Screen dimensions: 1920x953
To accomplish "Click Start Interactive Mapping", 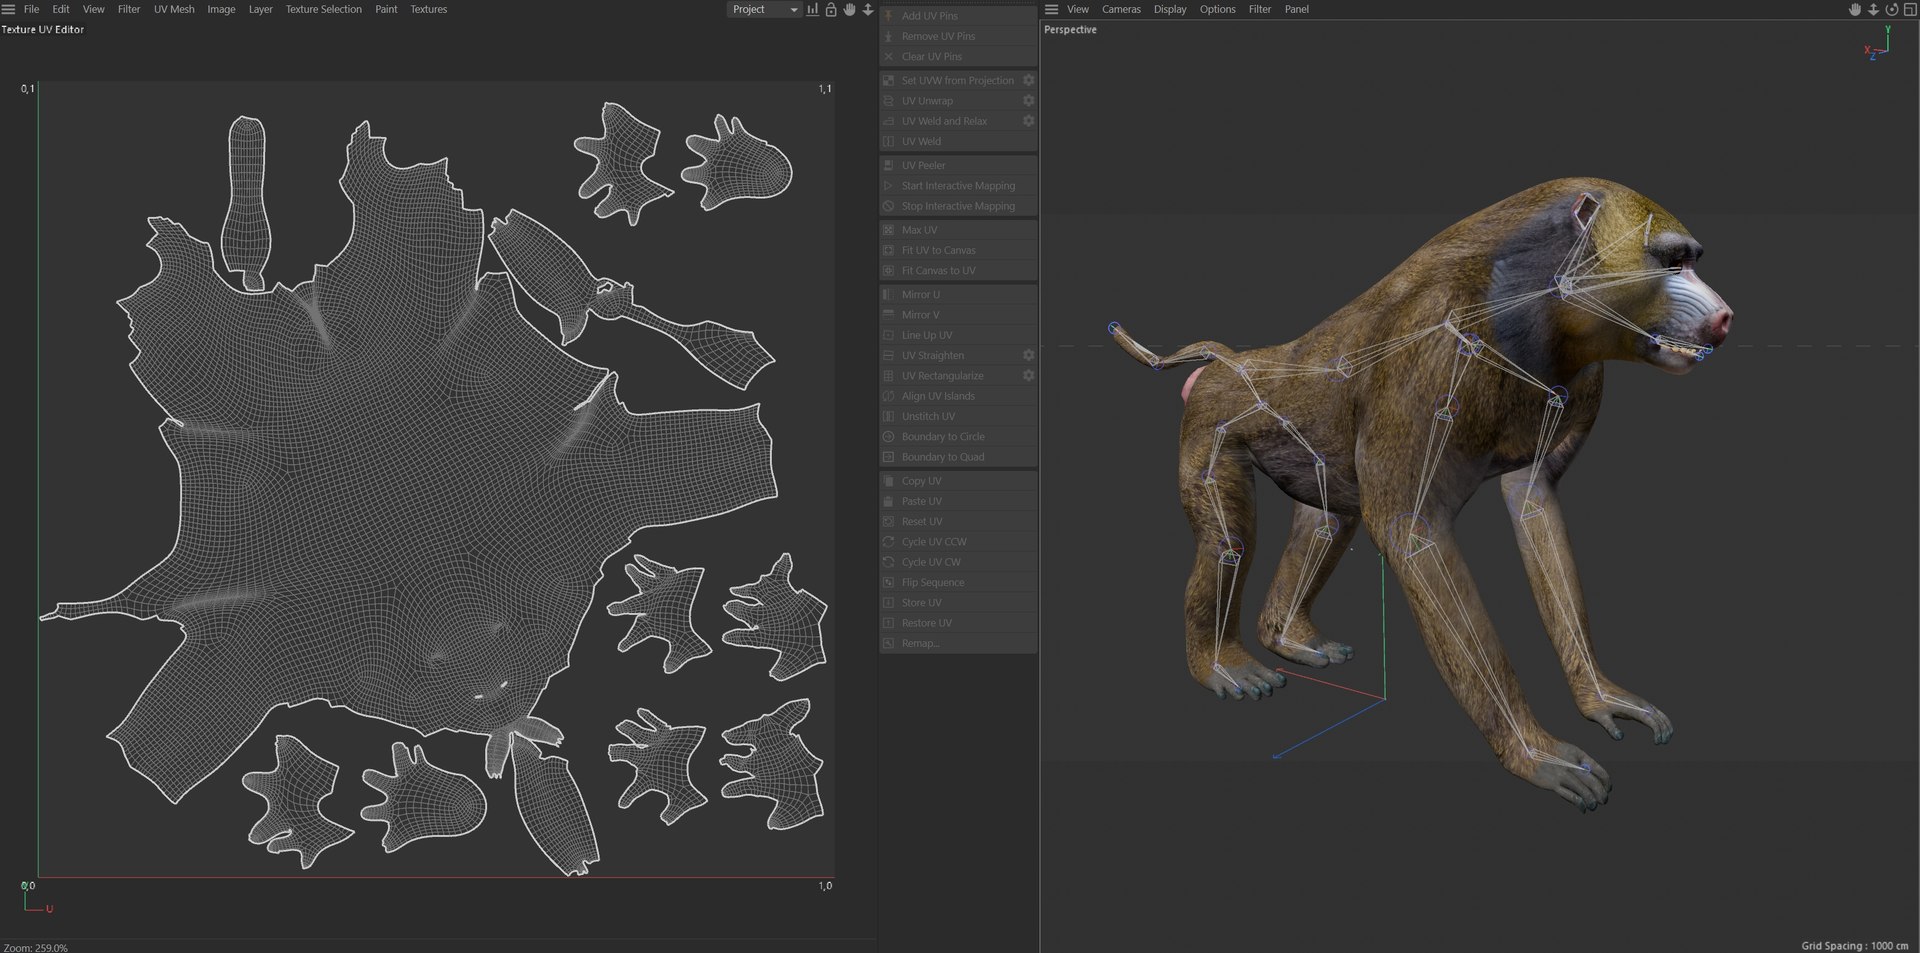I will pyautogui.click(x=958, y=185).
